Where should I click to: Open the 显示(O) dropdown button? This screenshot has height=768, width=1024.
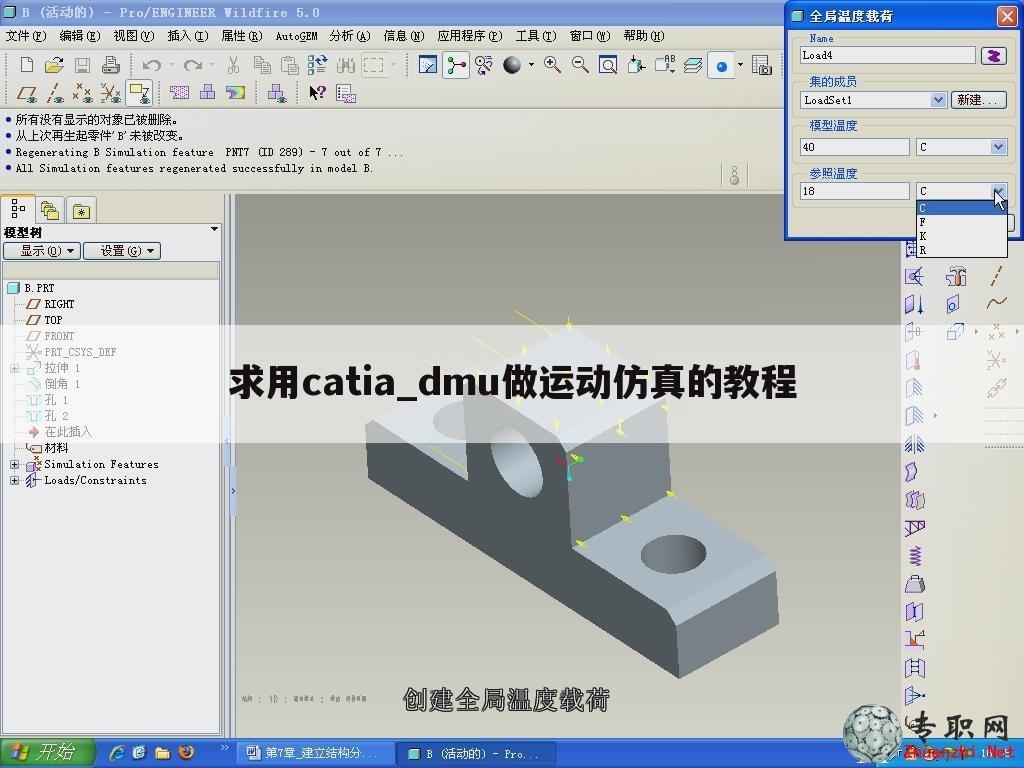point(42,251)
